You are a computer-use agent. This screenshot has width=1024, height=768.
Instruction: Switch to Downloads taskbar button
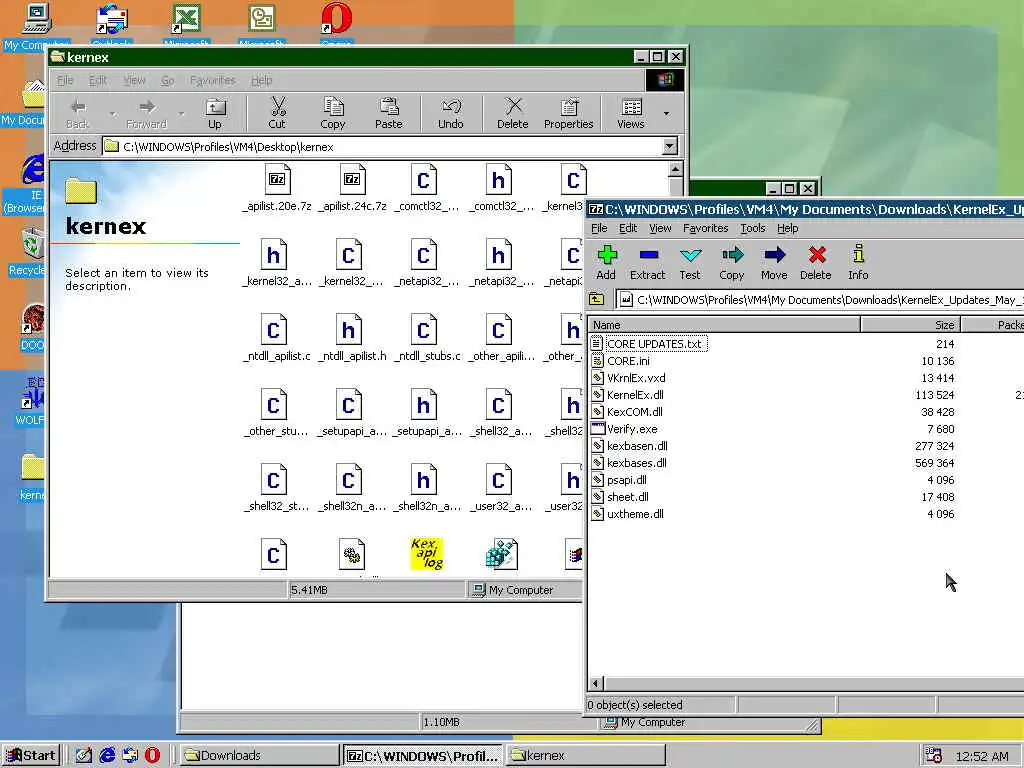point(257,756)
